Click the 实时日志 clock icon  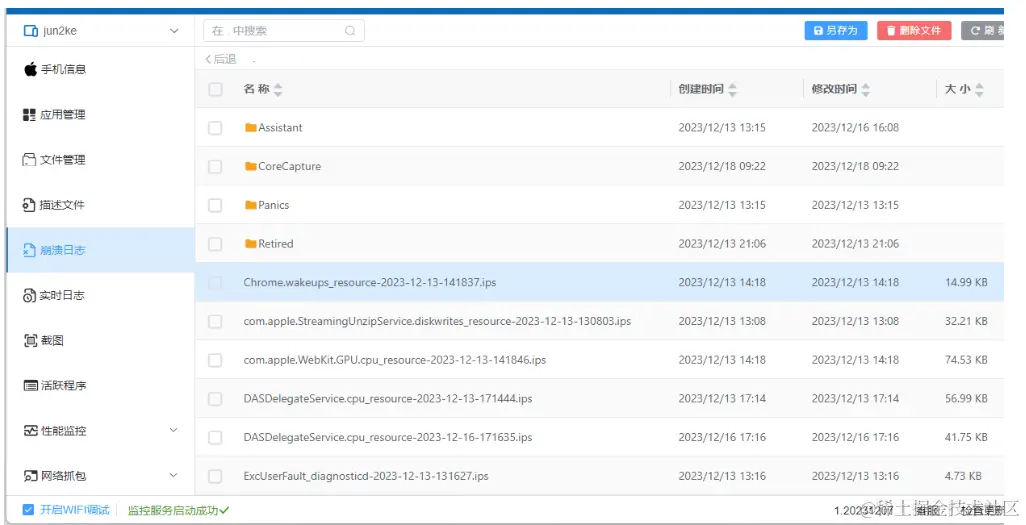click(x=29, y=295)
